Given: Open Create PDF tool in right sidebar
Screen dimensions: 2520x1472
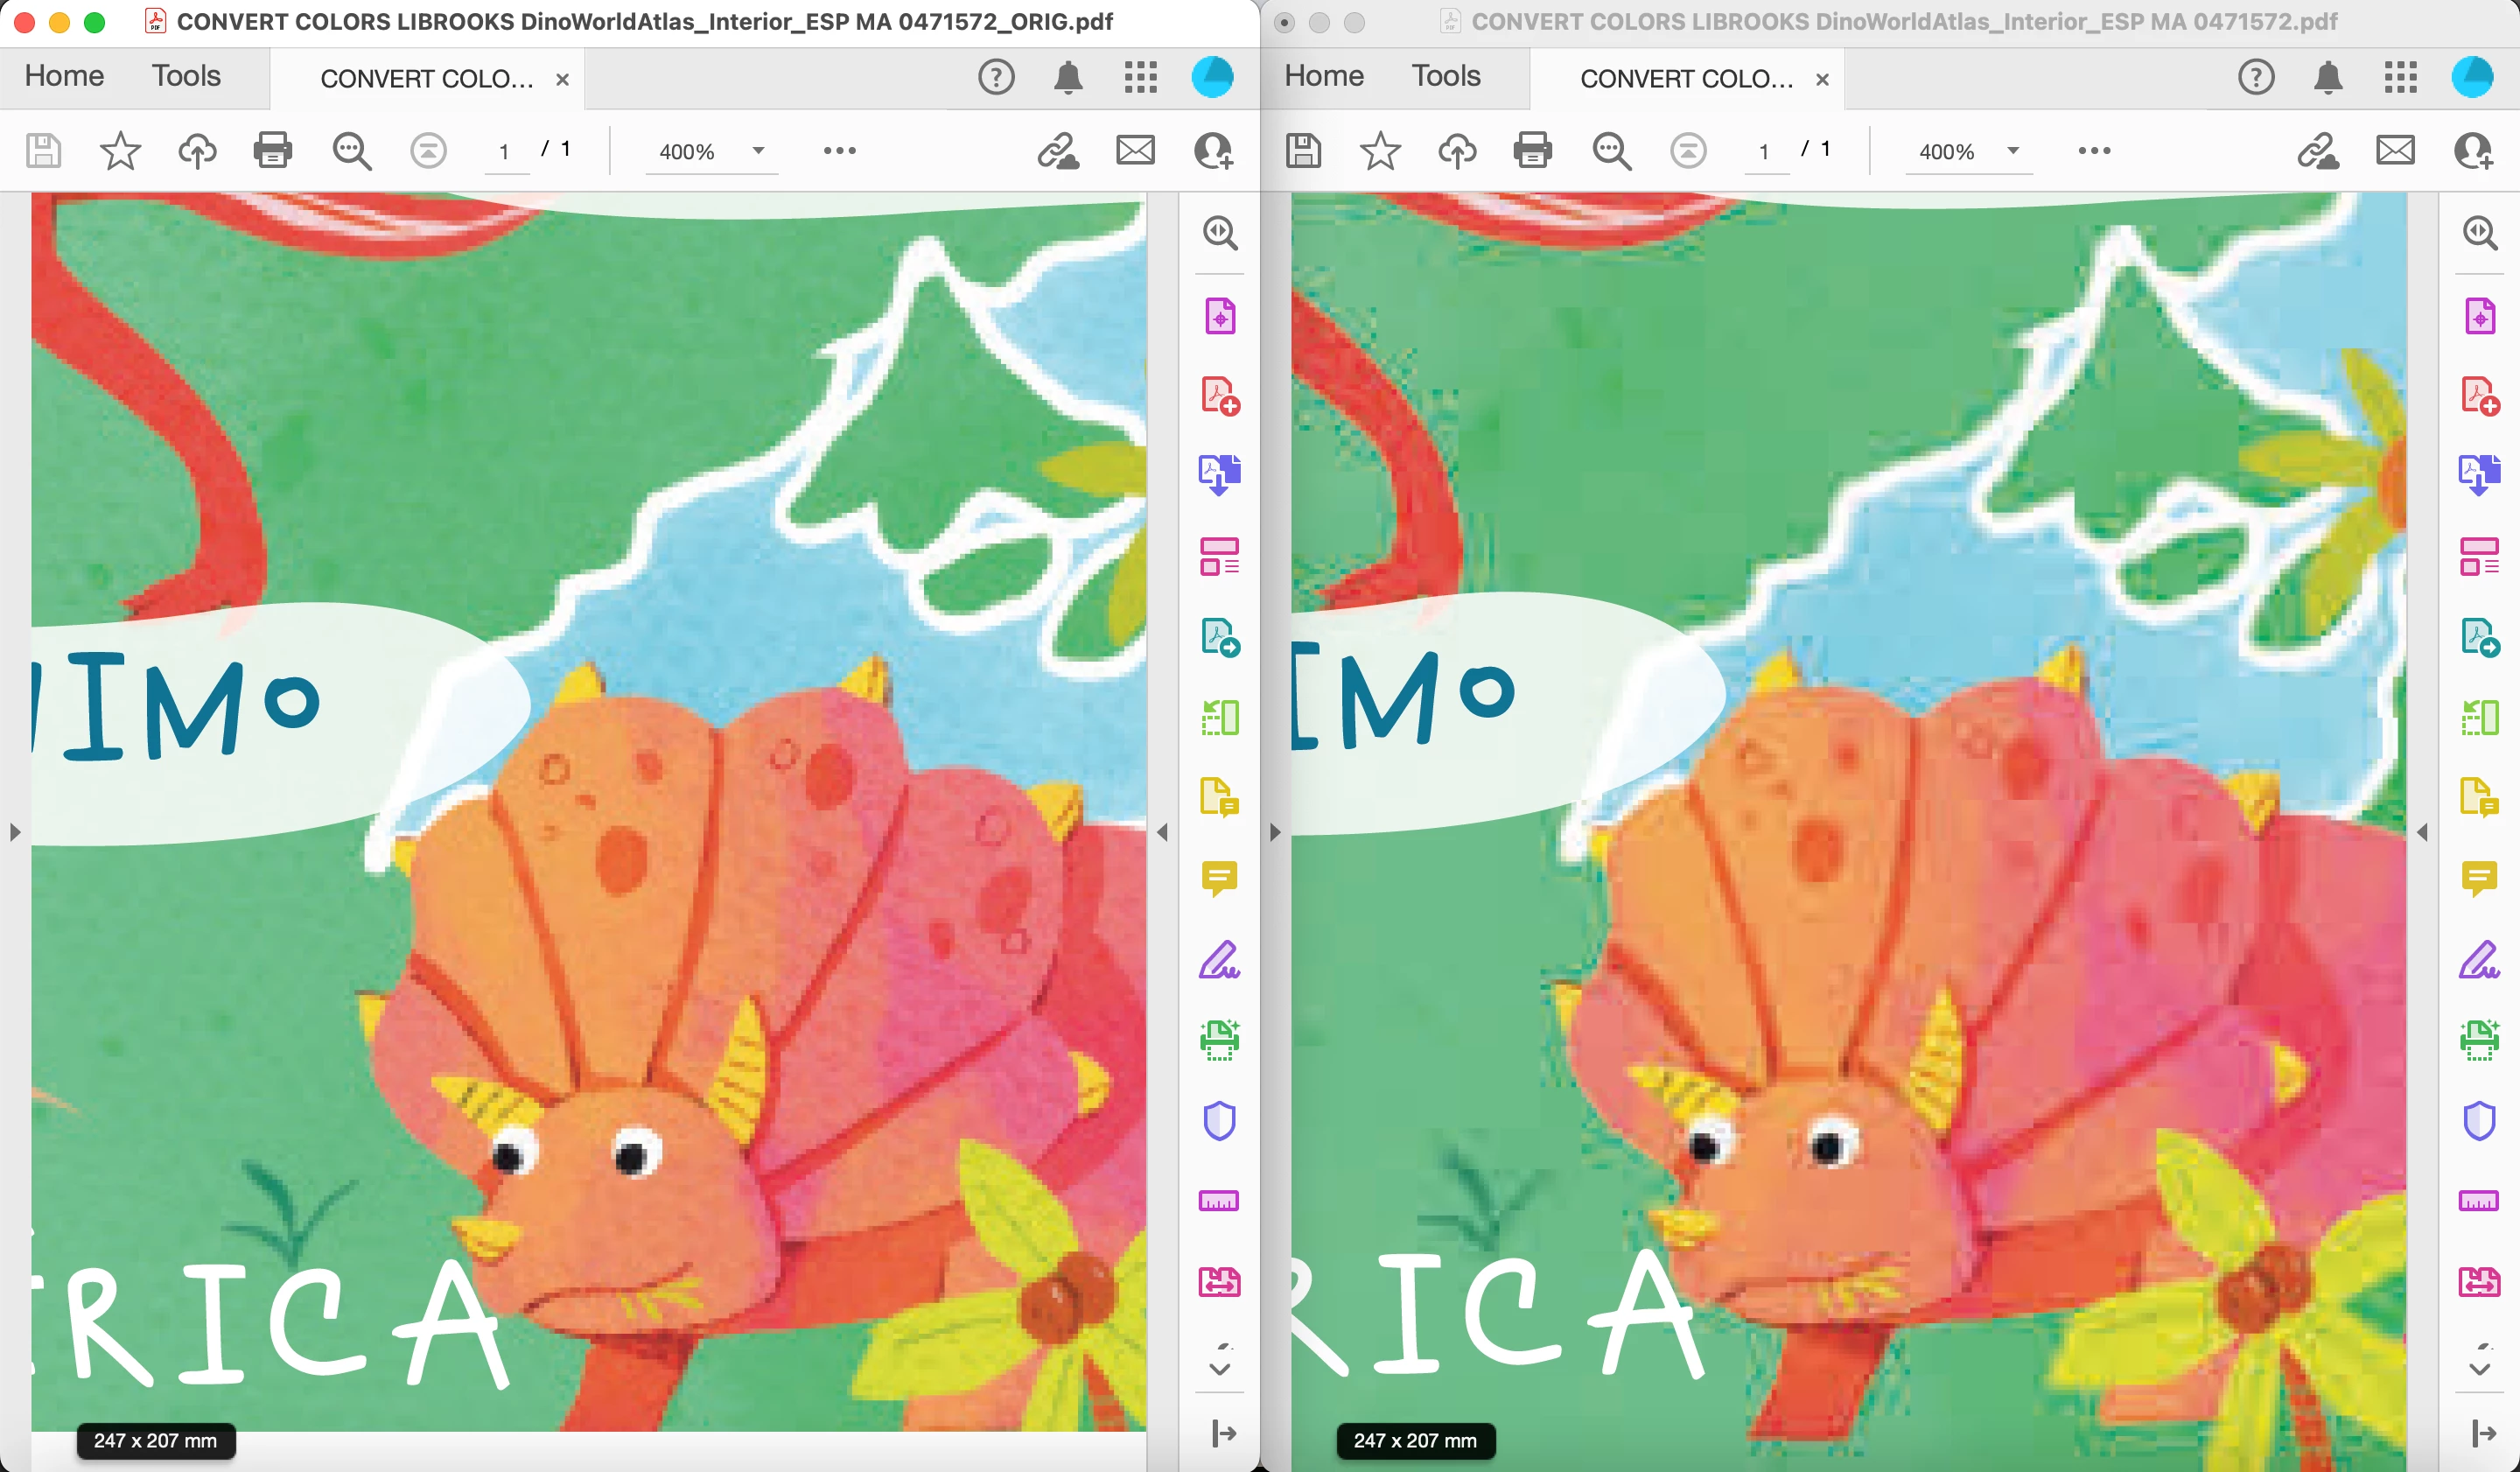Looking at the screenshot, I should (2479, 396).
